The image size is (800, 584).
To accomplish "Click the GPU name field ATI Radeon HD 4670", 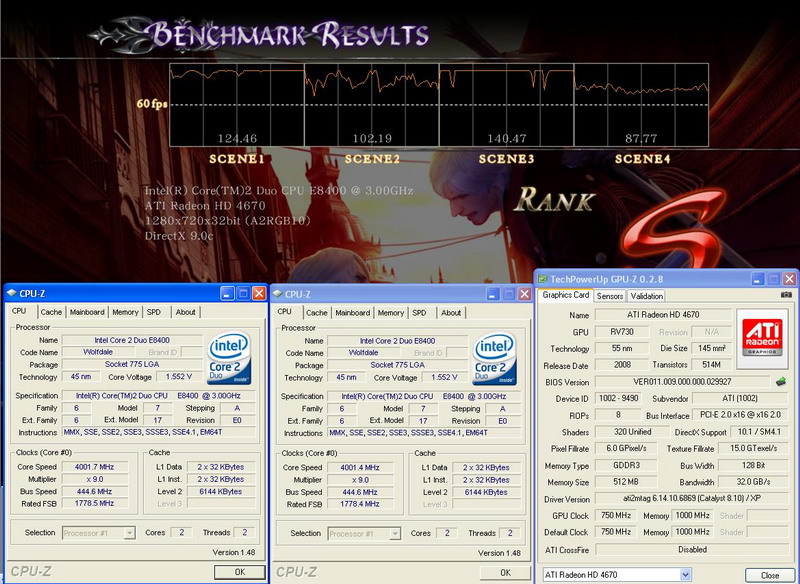I will coord(663,315).
